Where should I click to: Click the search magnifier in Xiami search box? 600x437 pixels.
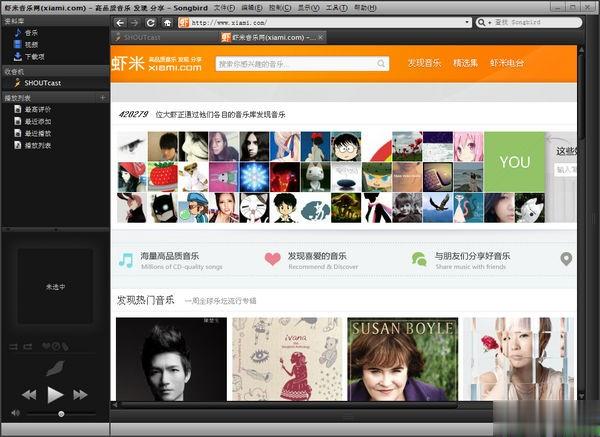pos(381,64)
